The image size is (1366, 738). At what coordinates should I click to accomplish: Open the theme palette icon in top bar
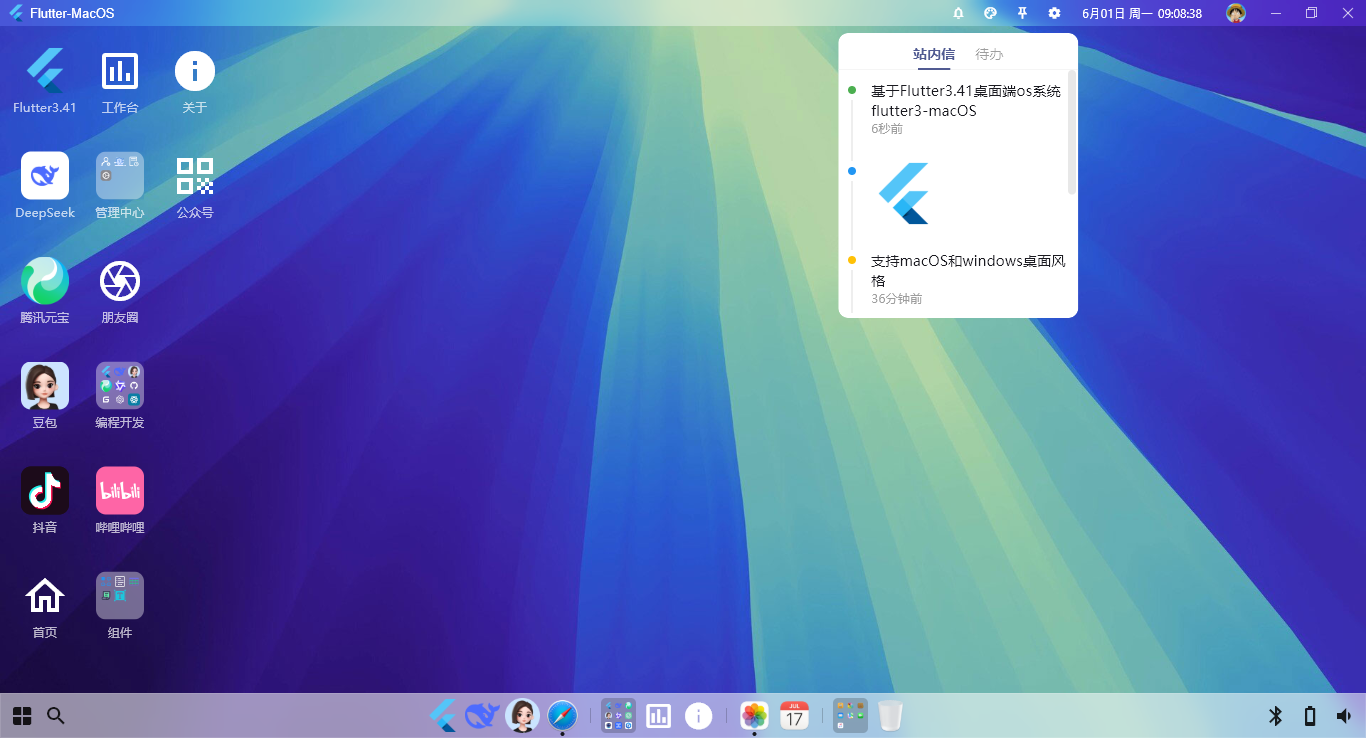pos(990,13)
